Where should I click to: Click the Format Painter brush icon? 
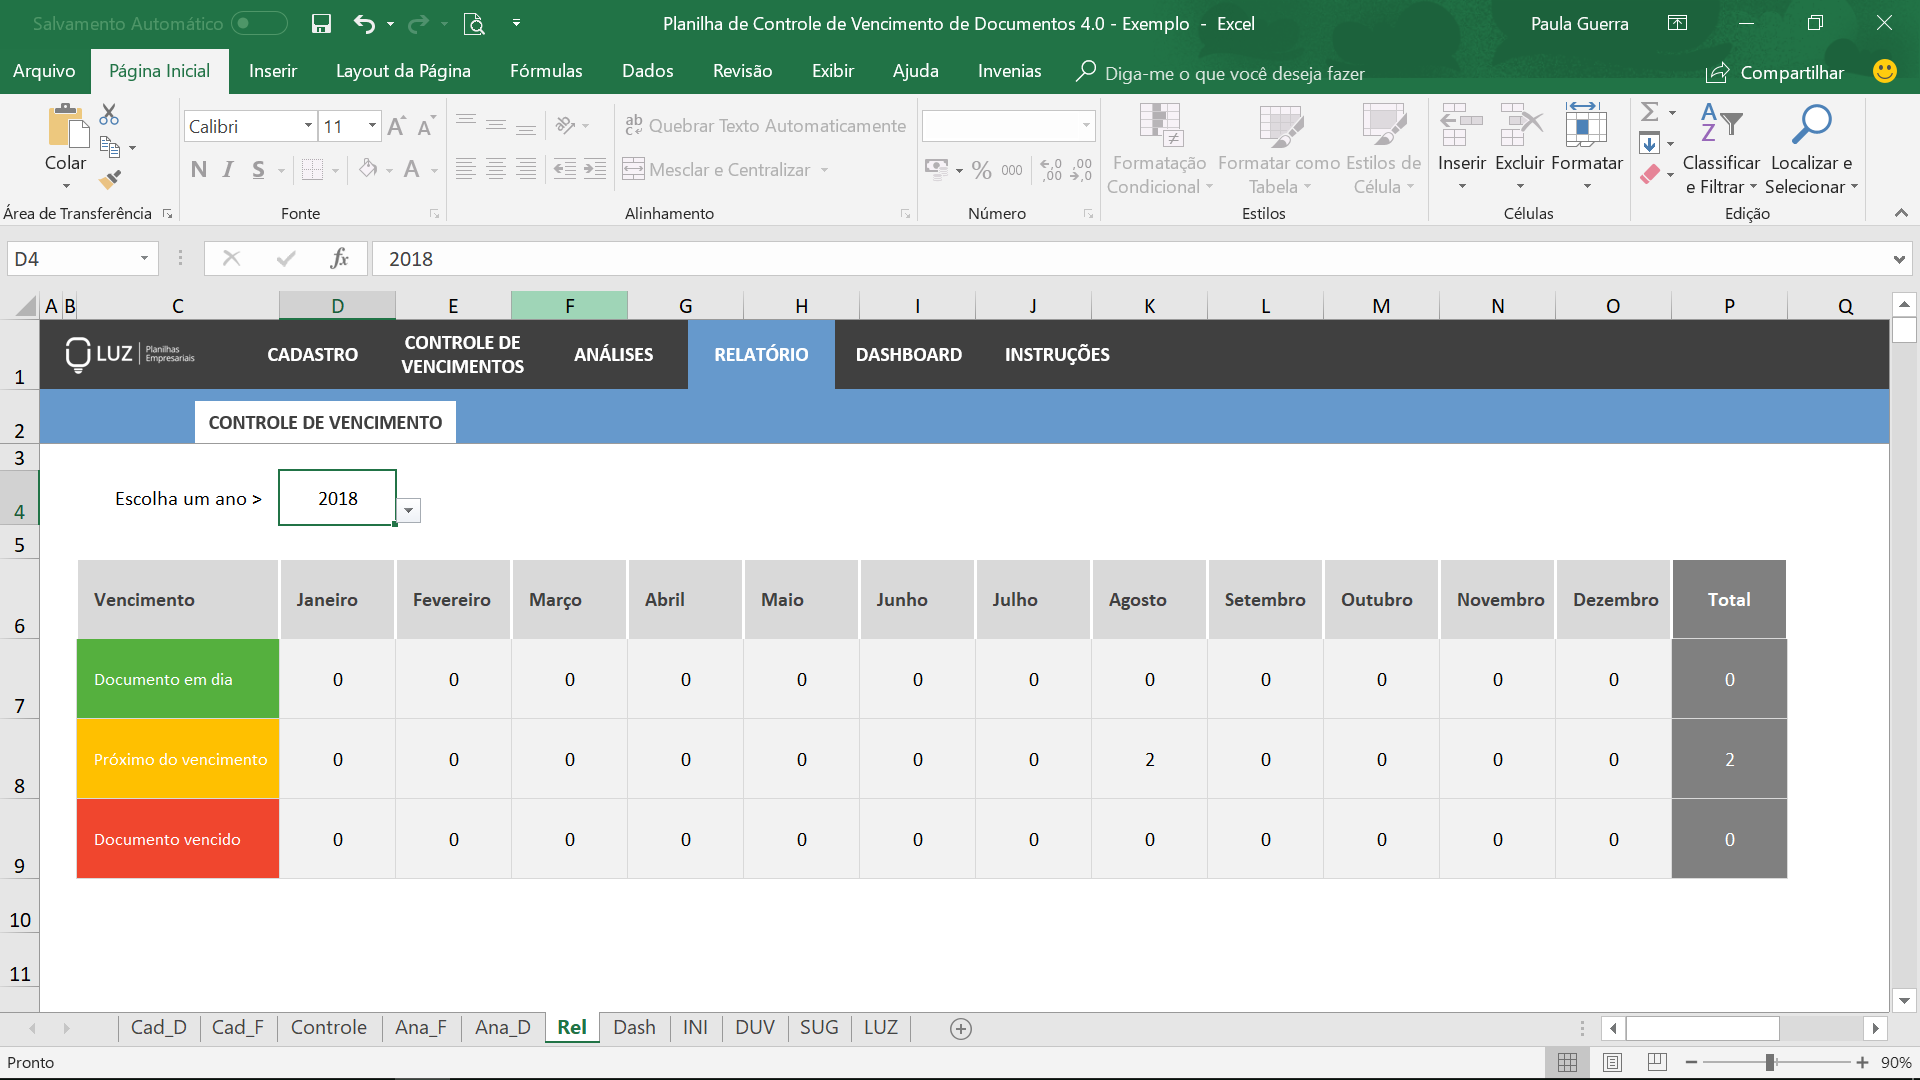pyautogui.click(x=110, y=180)
